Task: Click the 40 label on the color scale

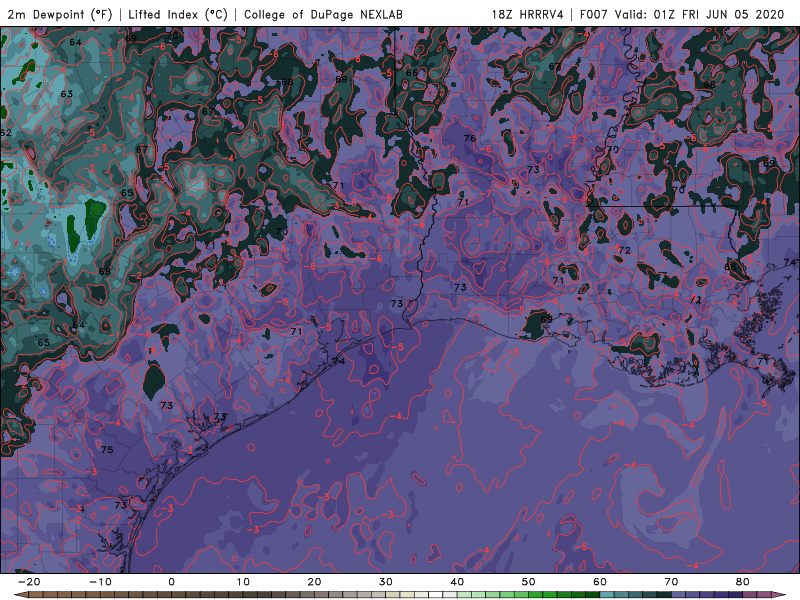Action: (457, 582)
